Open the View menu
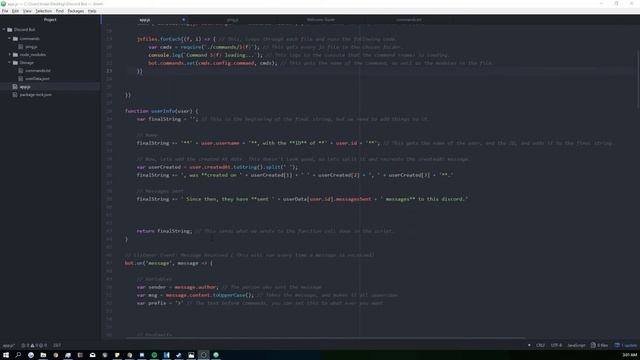Image resolution: width=640 pixels, height=360 pixels. (27, 11)
